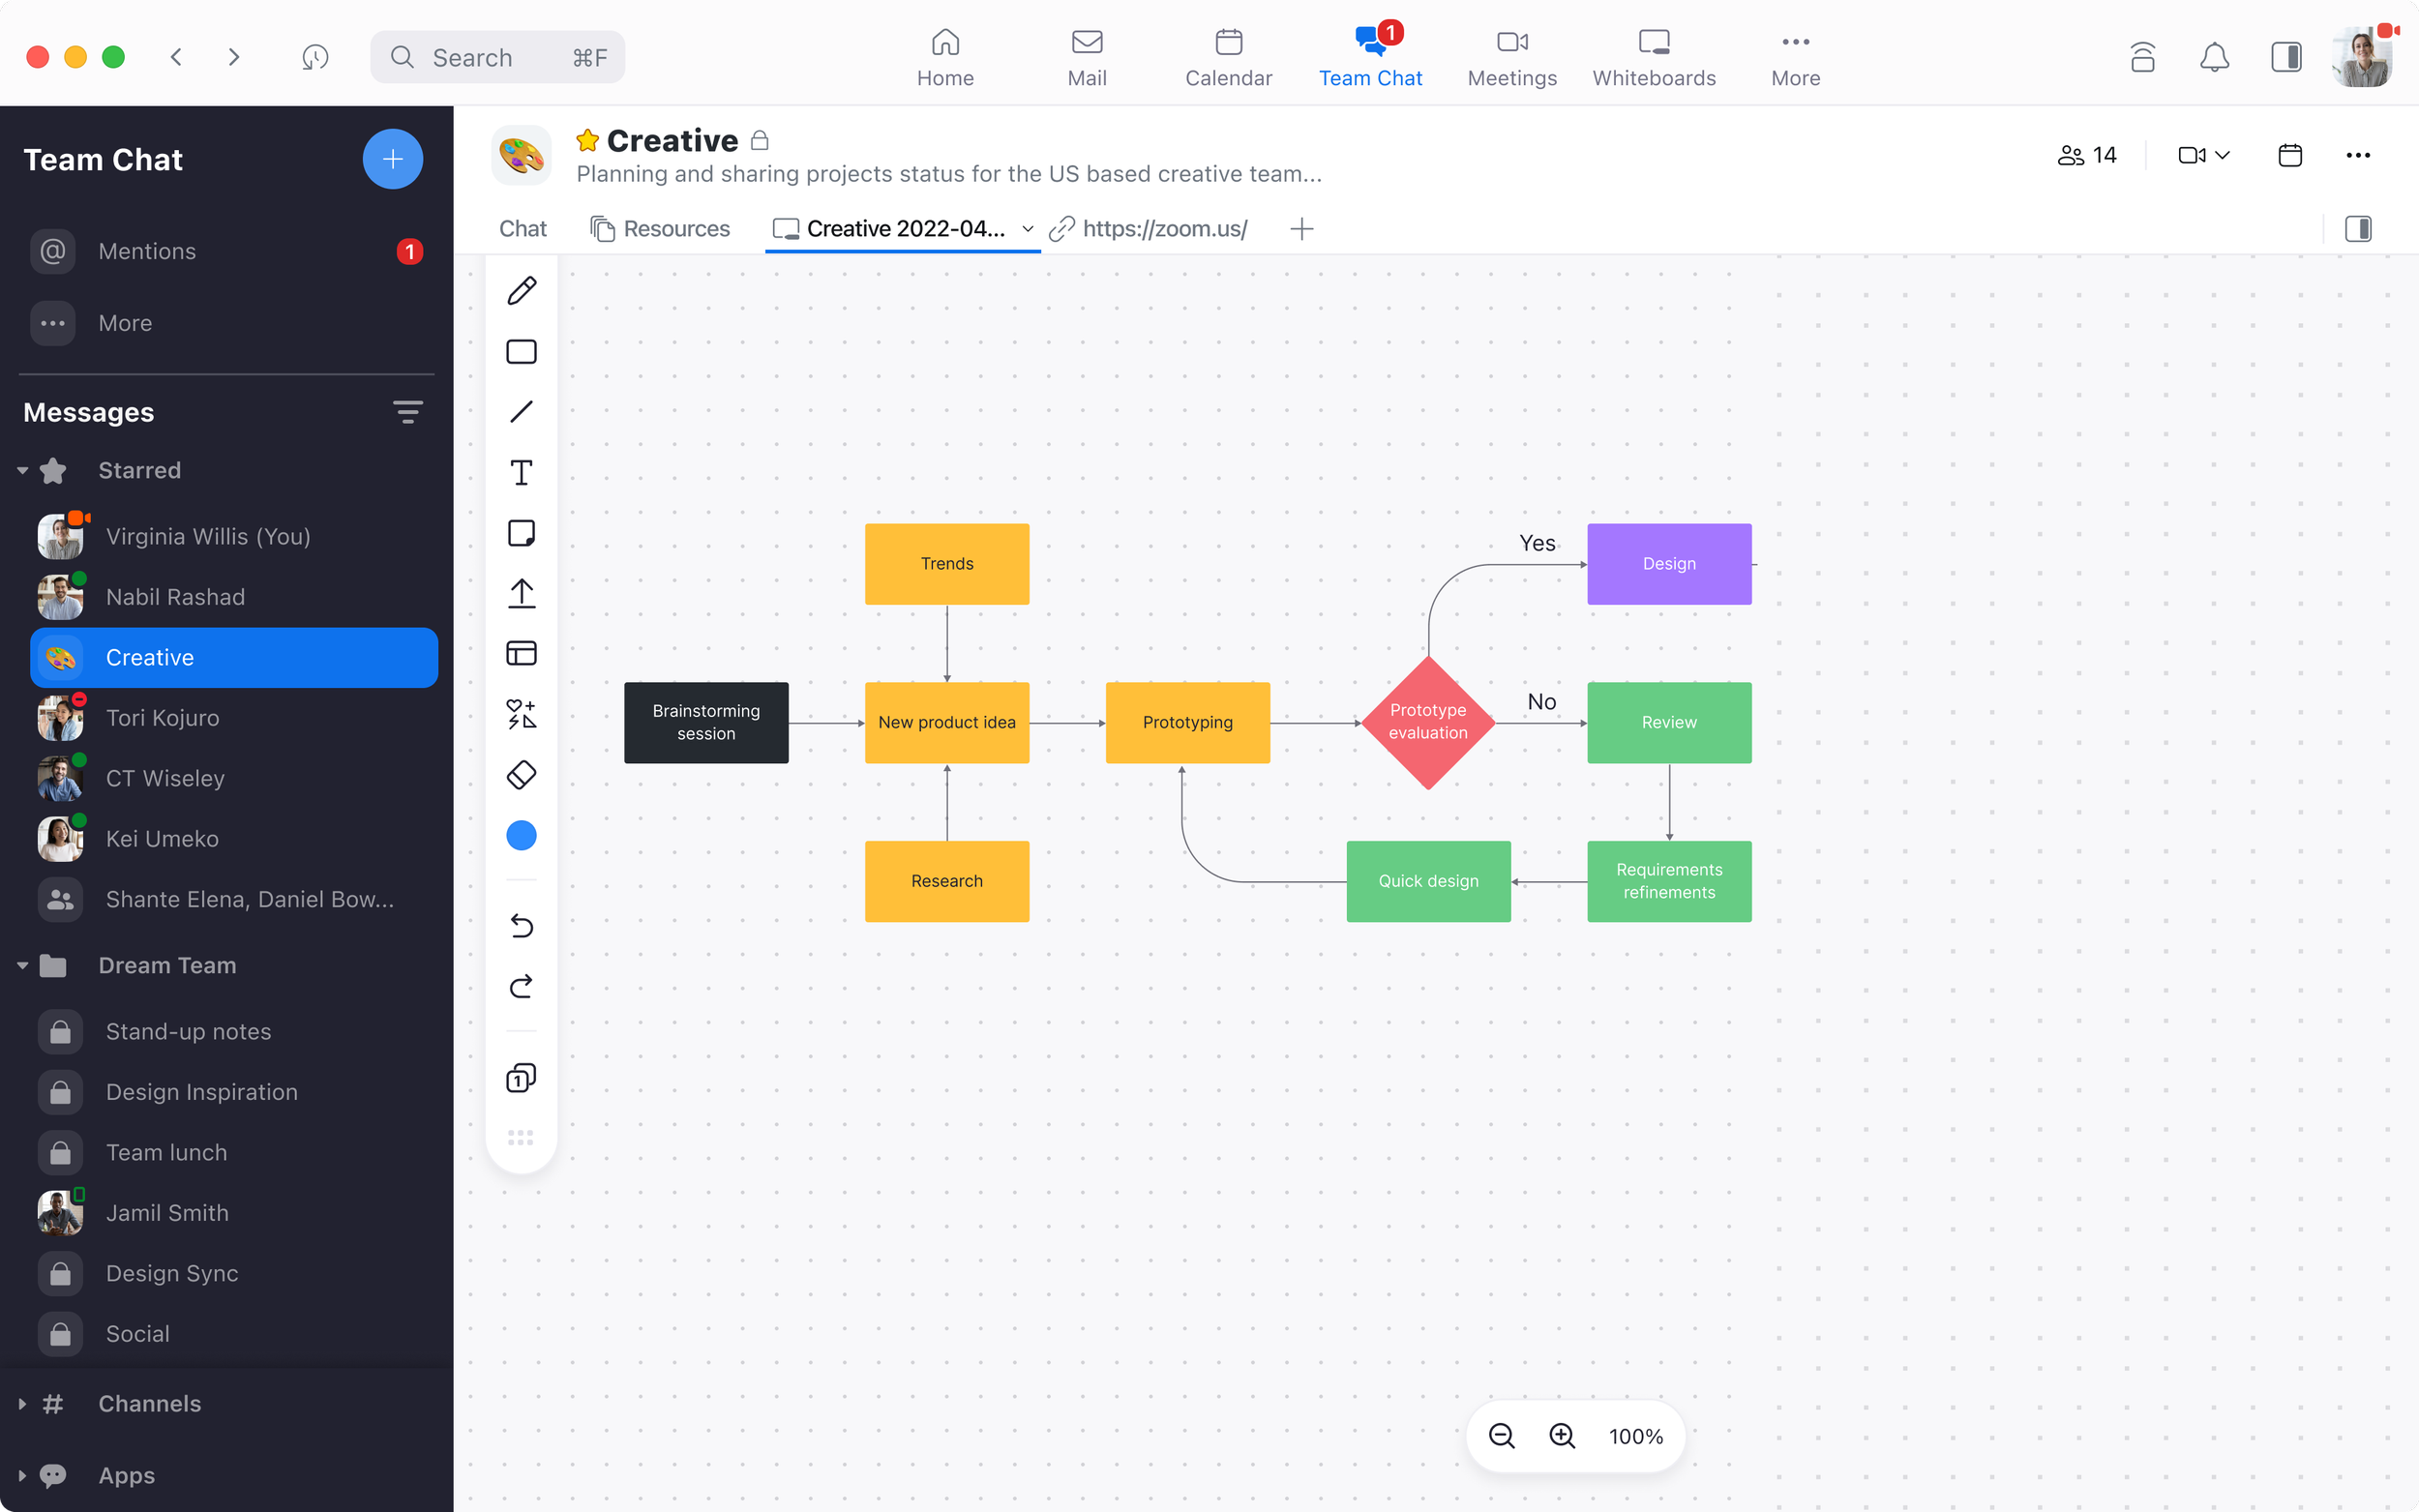
Task: Collapse the Starred section
Action: tap(23, 471)
